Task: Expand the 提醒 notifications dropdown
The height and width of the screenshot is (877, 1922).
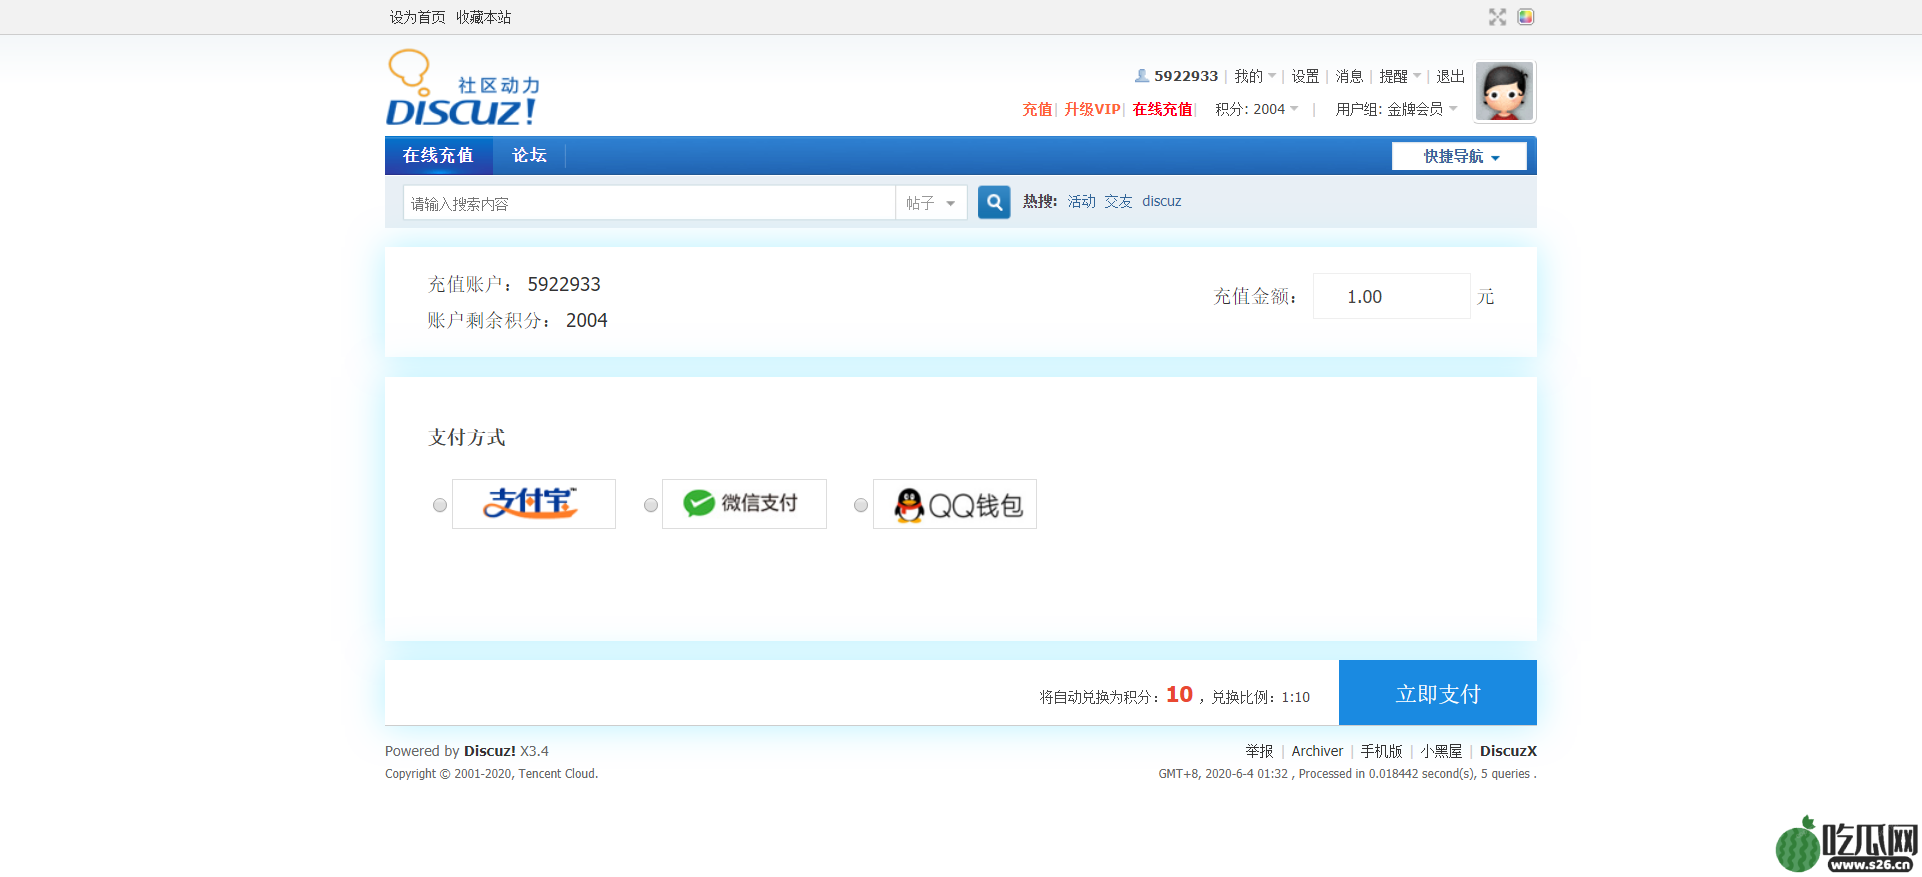Action: (1400, 76)
